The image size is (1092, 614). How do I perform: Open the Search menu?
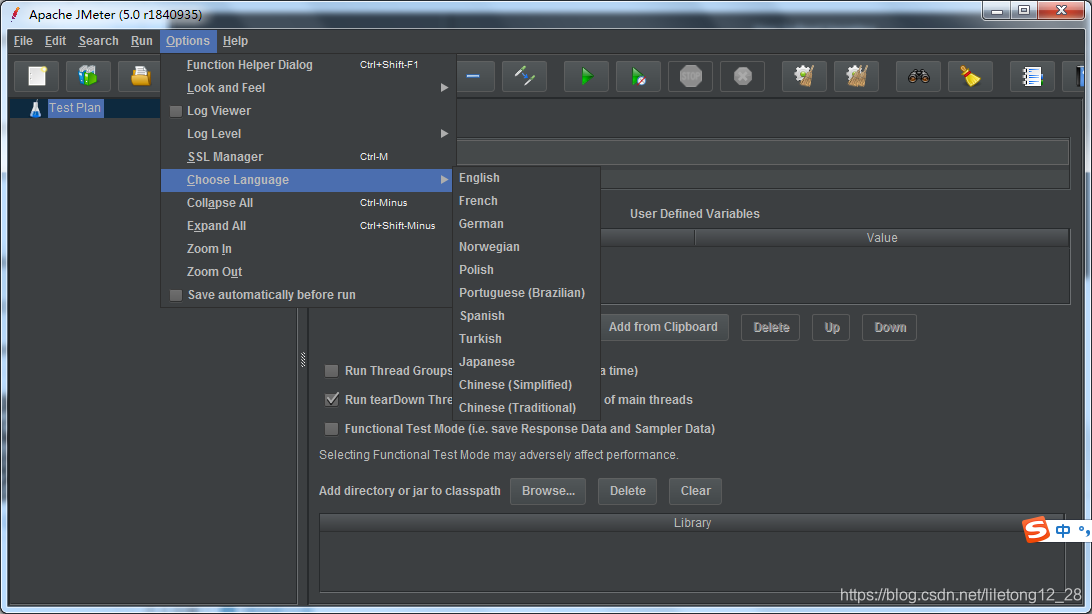point(98,41)
